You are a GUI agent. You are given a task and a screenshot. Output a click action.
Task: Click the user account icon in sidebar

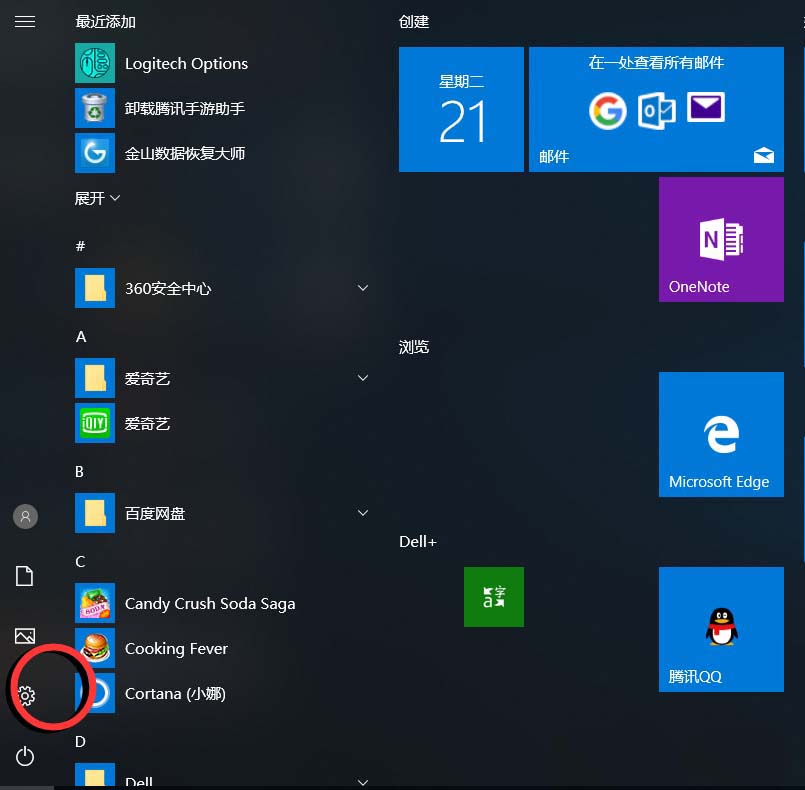(x=25, y=516)
